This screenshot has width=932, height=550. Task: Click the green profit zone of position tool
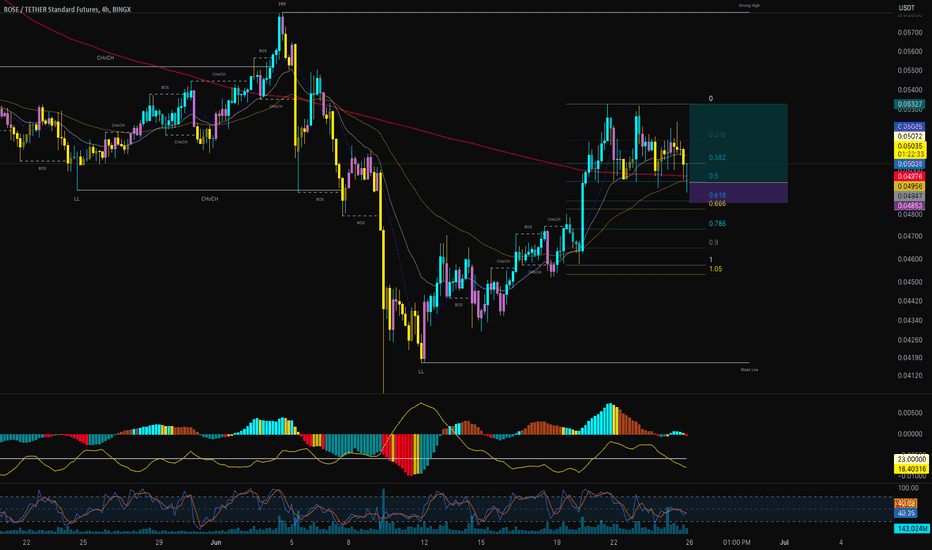[x=738, y=143]
